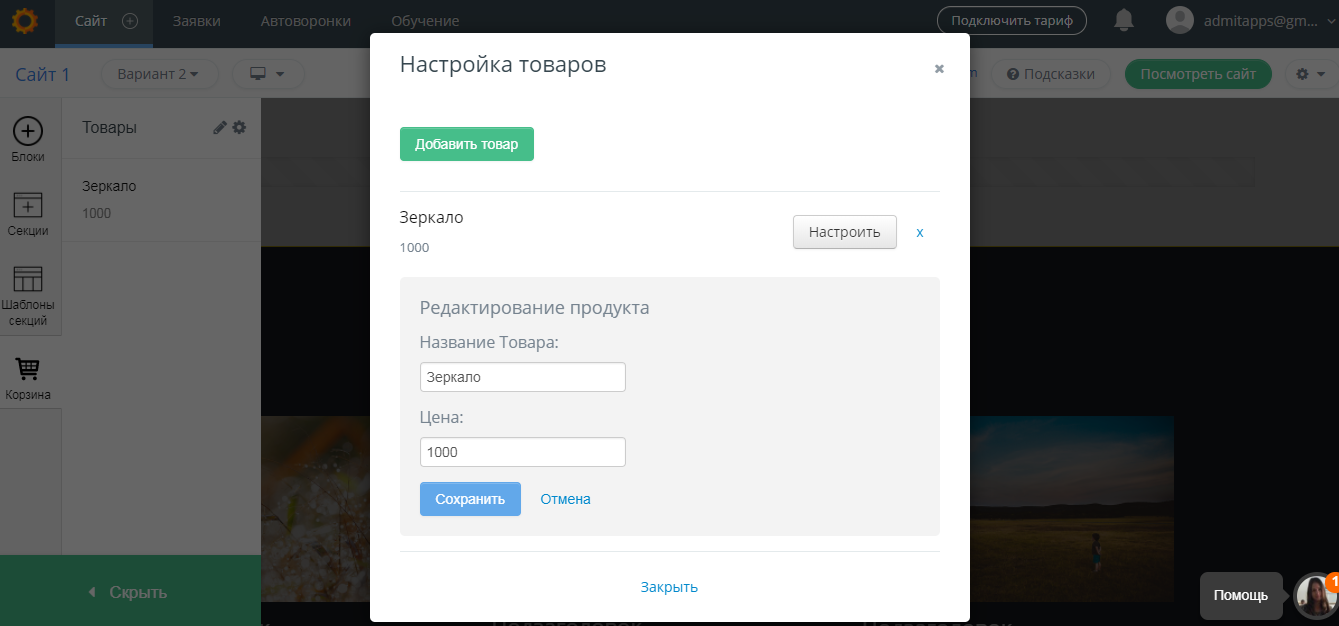Viewport: 1339px width, 626px height.
Task: Switch to the Заявки section
Action: [196, 20]
